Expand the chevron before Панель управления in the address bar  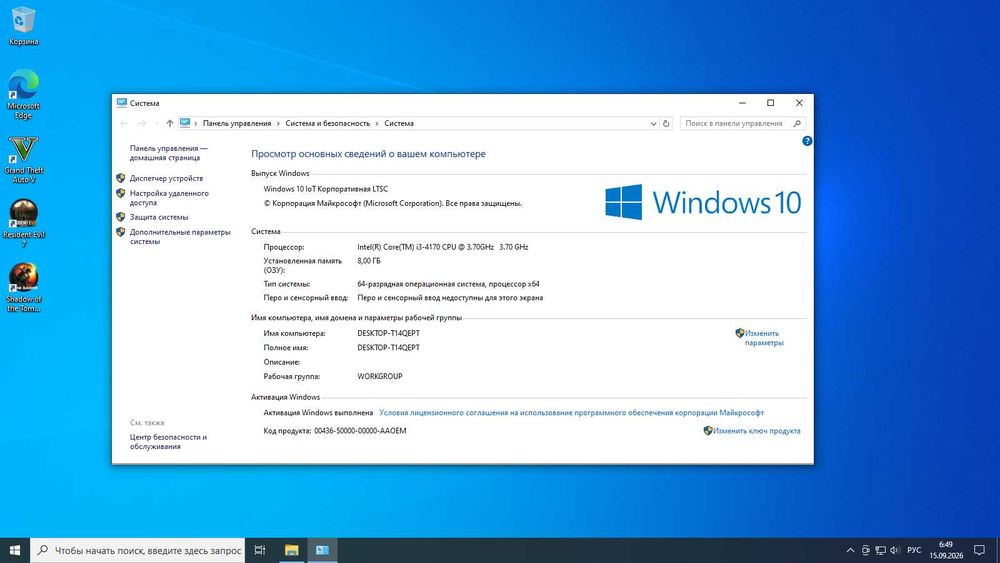point(196,123)
